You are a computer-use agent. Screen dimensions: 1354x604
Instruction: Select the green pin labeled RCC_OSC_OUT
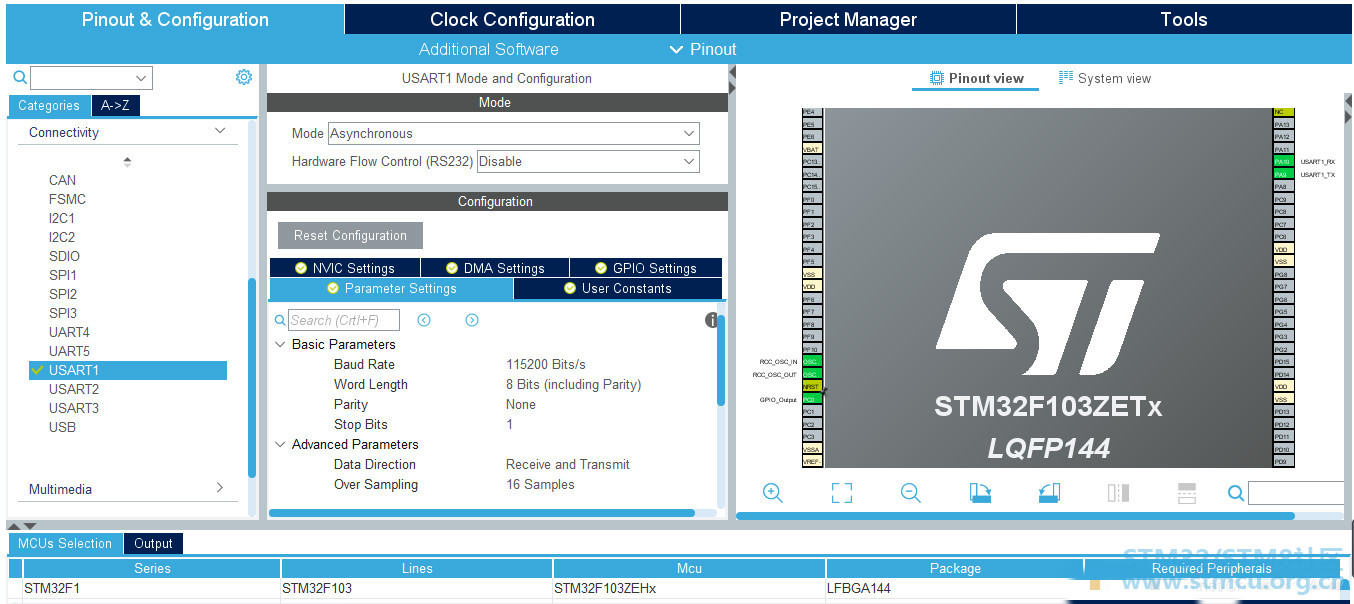pyautogui.click(x=811, y=374)
